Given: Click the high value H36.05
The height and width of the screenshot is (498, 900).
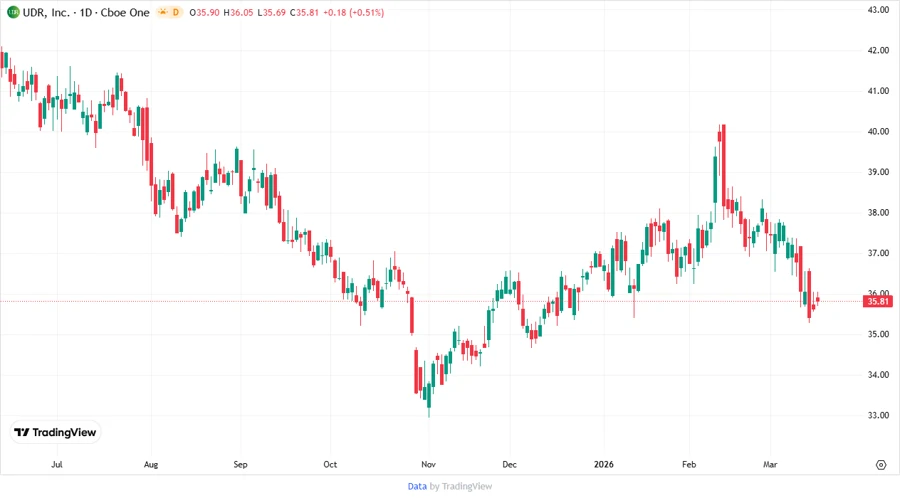Looking at the screenshot, I should 238,12.
